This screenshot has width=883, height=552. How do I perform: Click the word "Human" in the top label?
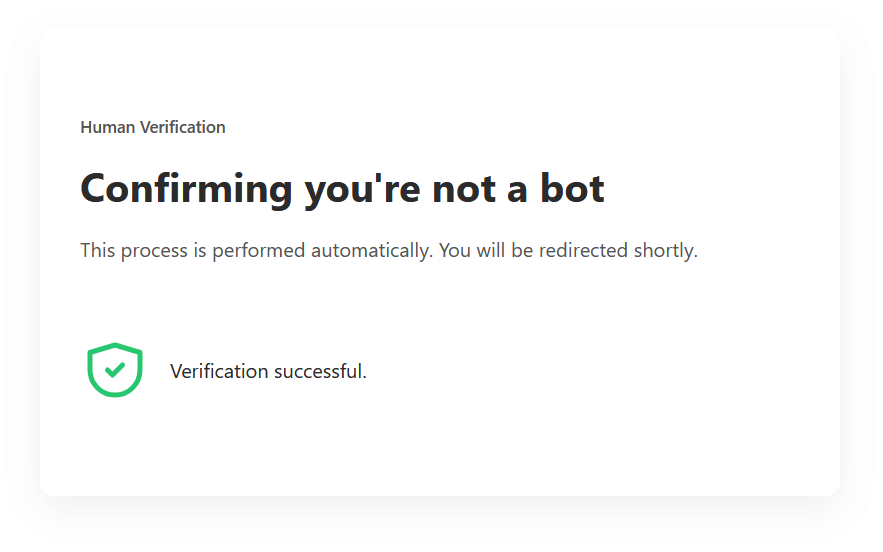point(104,127)
